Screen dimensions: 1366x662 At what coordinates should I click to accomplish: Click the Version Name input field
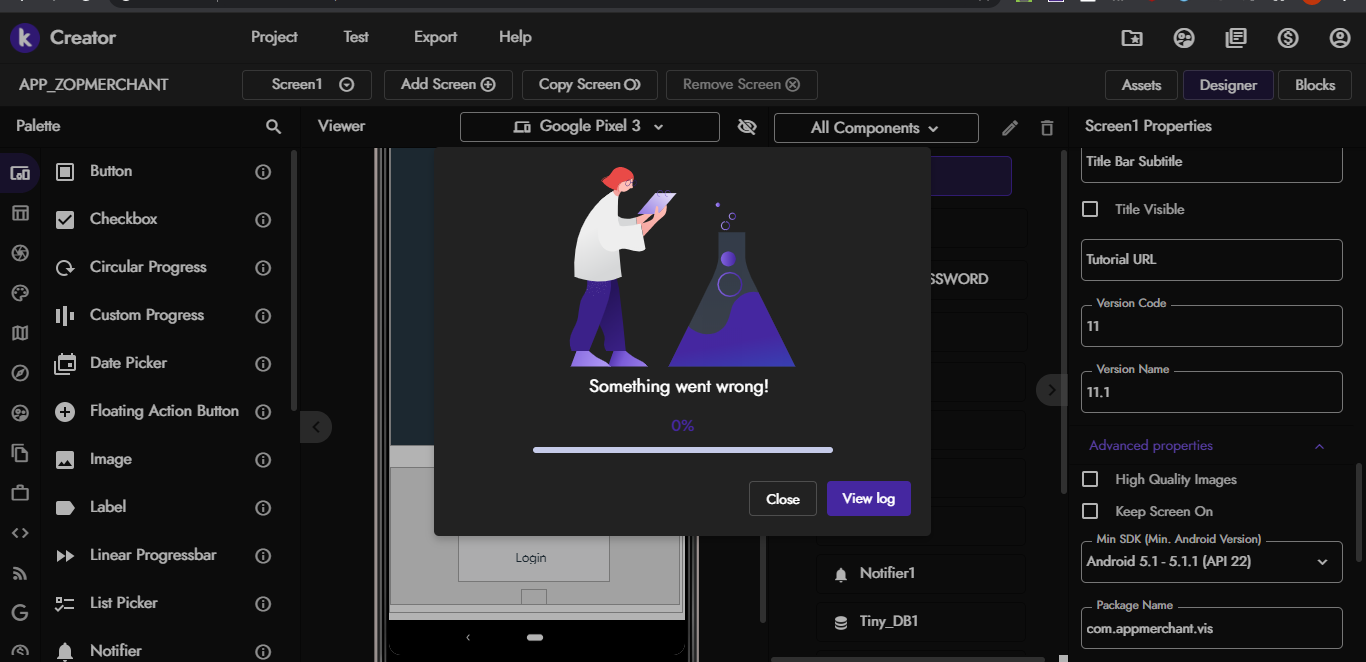click(1211, 393)
